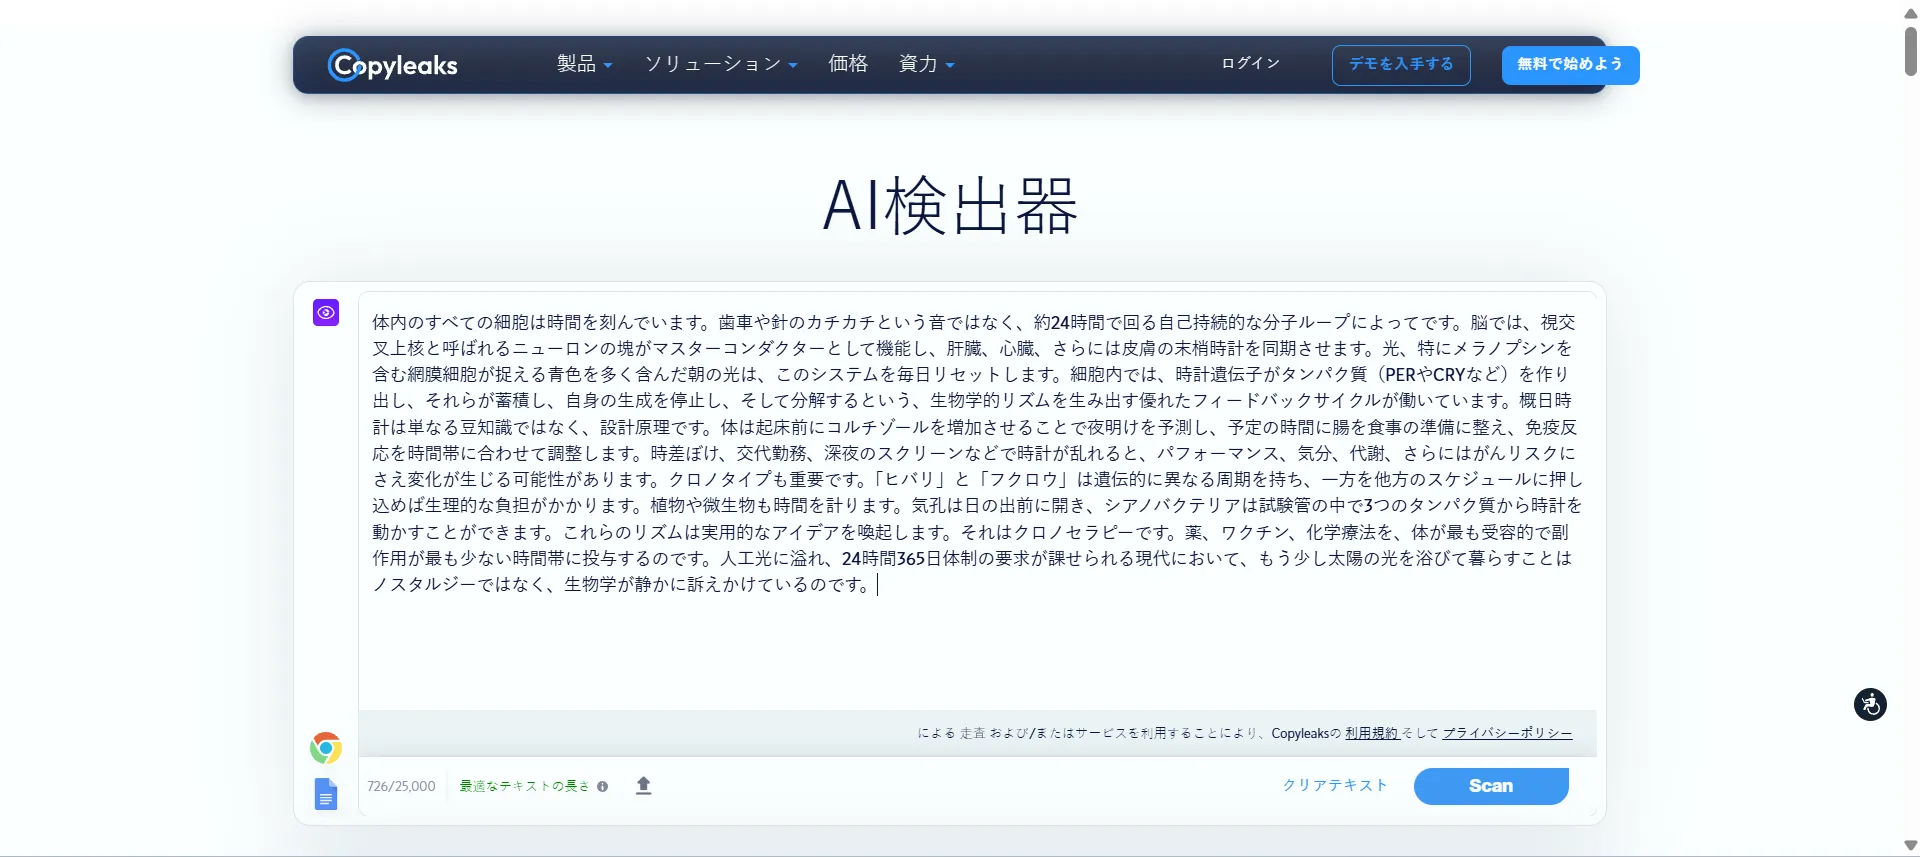The width and height of the screenshot is (1920, 857).
Task: Click the purple eye icon beside the text box
Action: click(326, 313)
